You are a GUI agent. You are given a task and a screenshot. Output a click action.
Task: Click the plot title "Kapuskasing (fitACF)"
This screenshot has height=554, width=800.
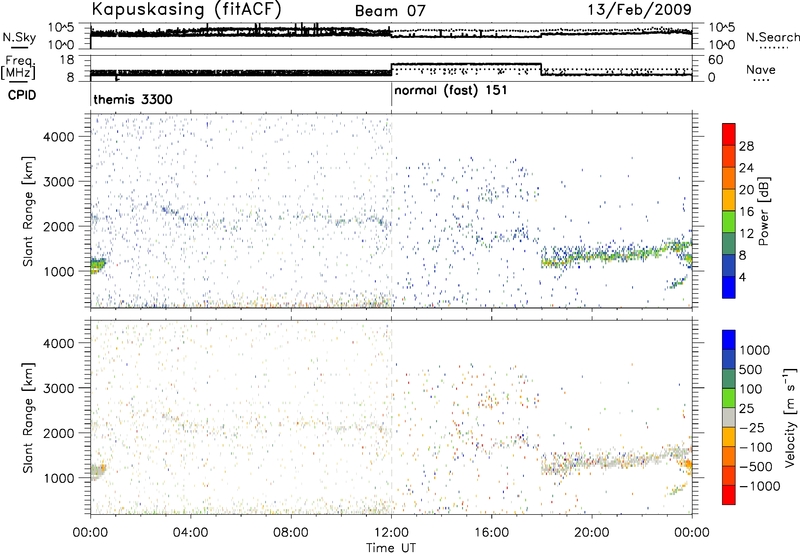point(186,9)
